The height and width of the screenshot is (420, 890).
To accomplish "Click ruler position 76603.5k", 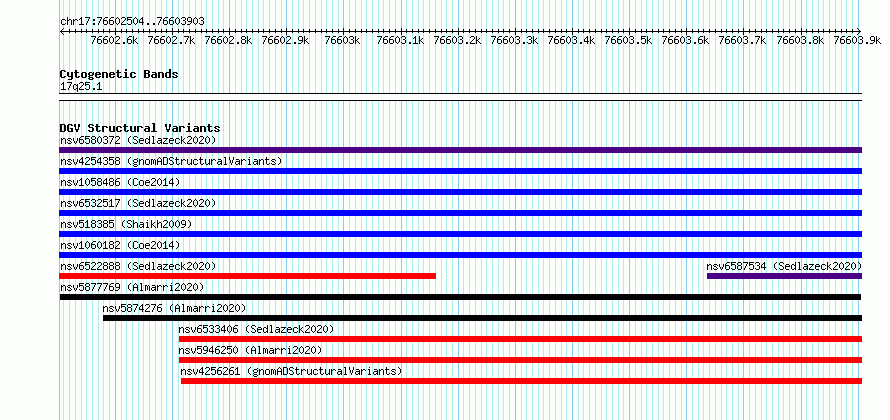I will click(628, 40).
